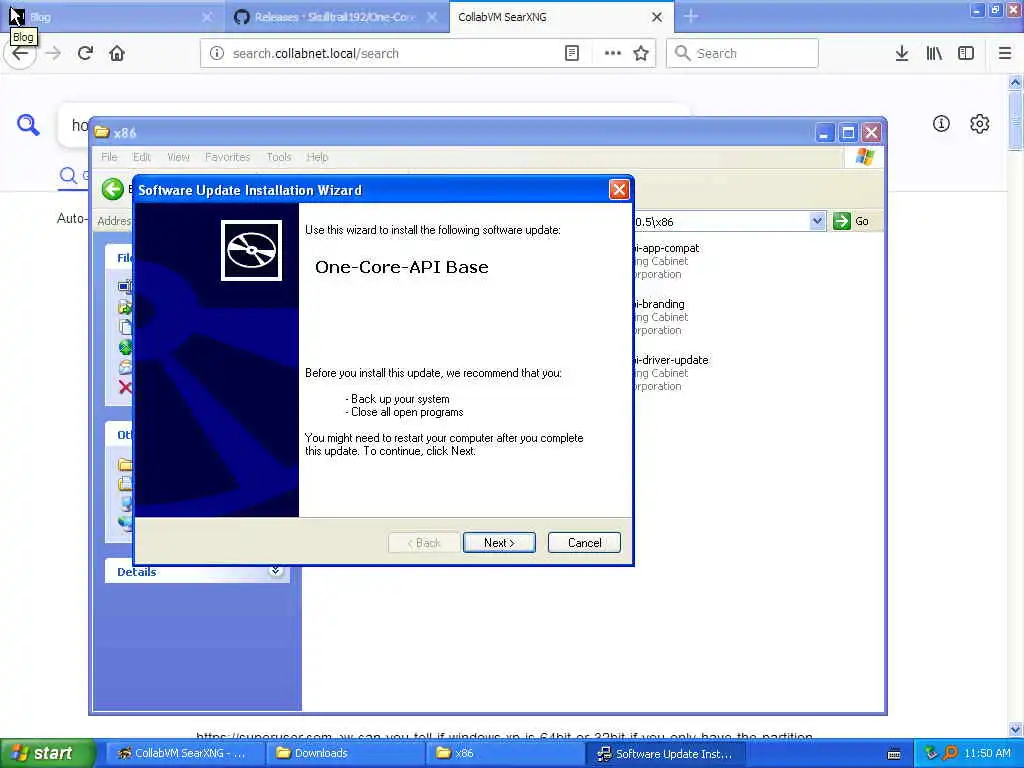Open the browser hamburger menu
This screenshot has width=1024, height=768.
point(1004,53)
